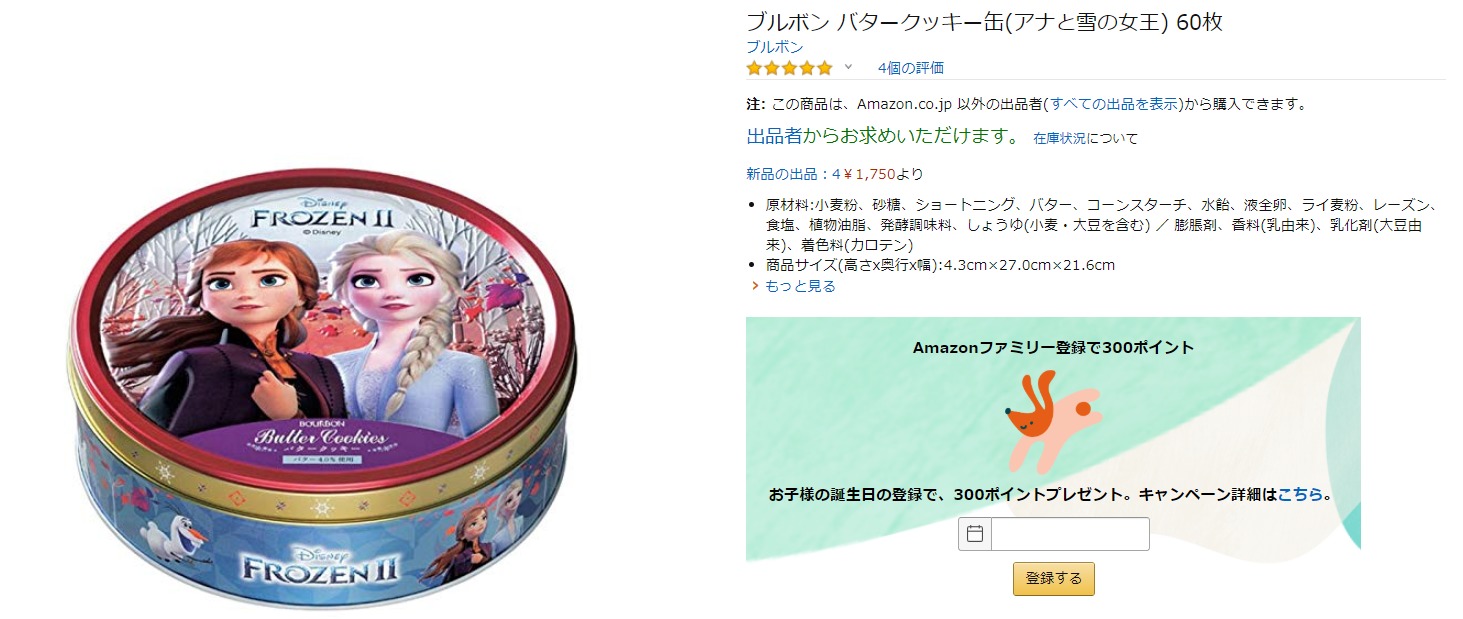Click the chevron arrow before もっと見る
Screen dimensions: 1463x619
(755, 286)
